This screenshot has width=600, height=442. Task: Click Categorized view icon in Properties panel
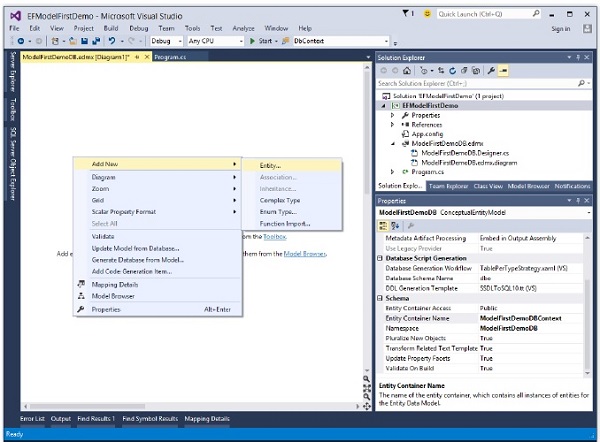[x=384, y=226]
